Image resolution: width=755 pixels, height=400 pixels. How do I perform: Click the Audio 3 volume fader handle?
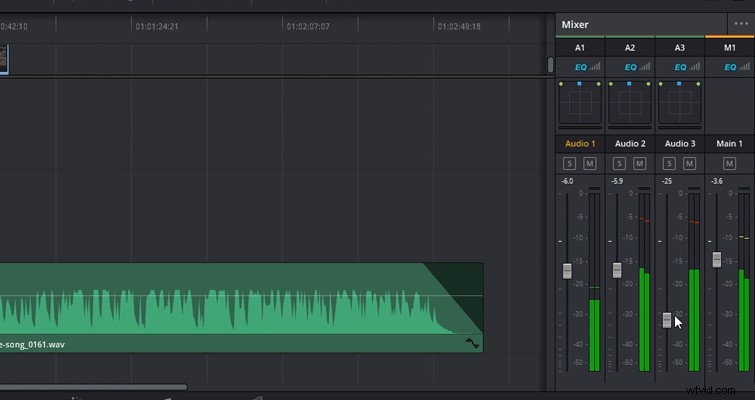pyautogui.click(x=667, y=320)
